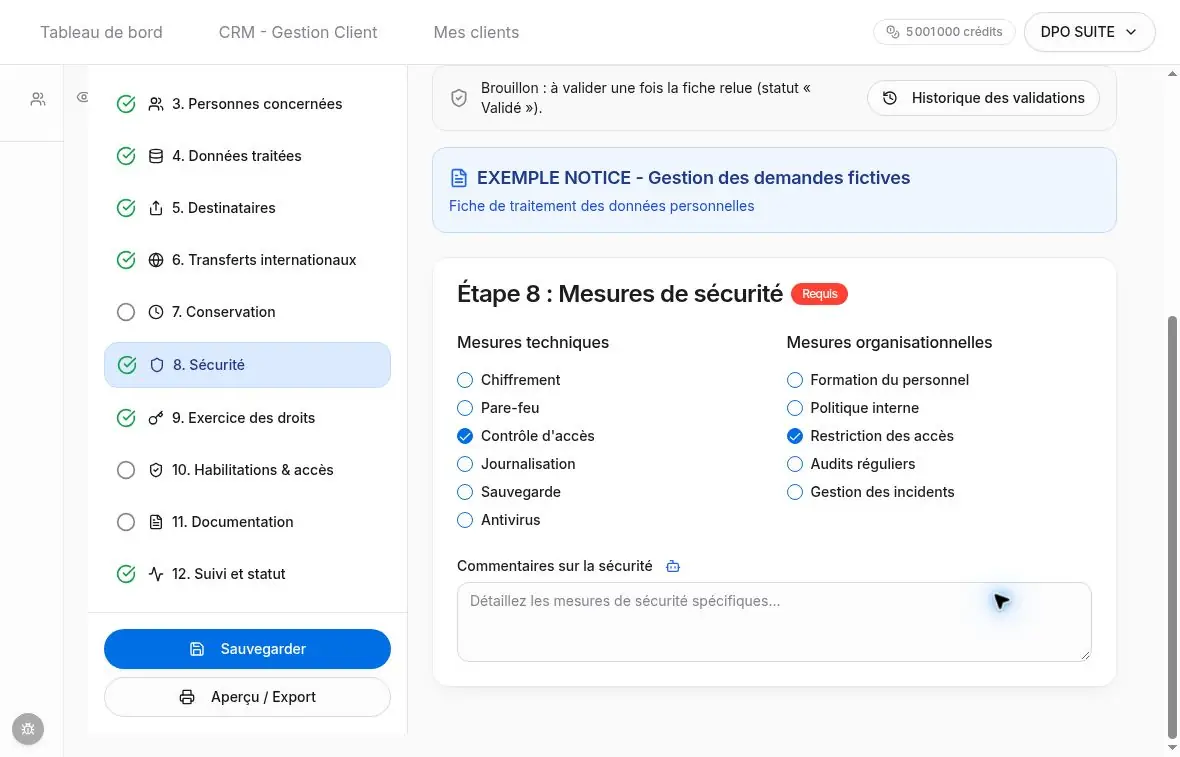The height and width of the screenshot is (757, 1180).
Task: Enable the Antivirus checkbox
Action: click(465, 520)
